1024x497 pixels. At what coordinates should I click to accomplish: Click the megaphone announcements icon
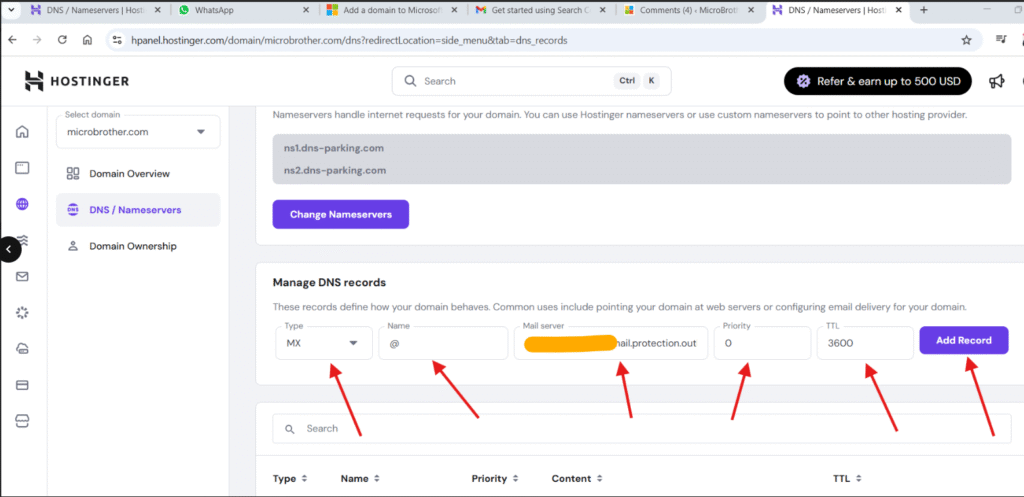click(x=996, y=81)
